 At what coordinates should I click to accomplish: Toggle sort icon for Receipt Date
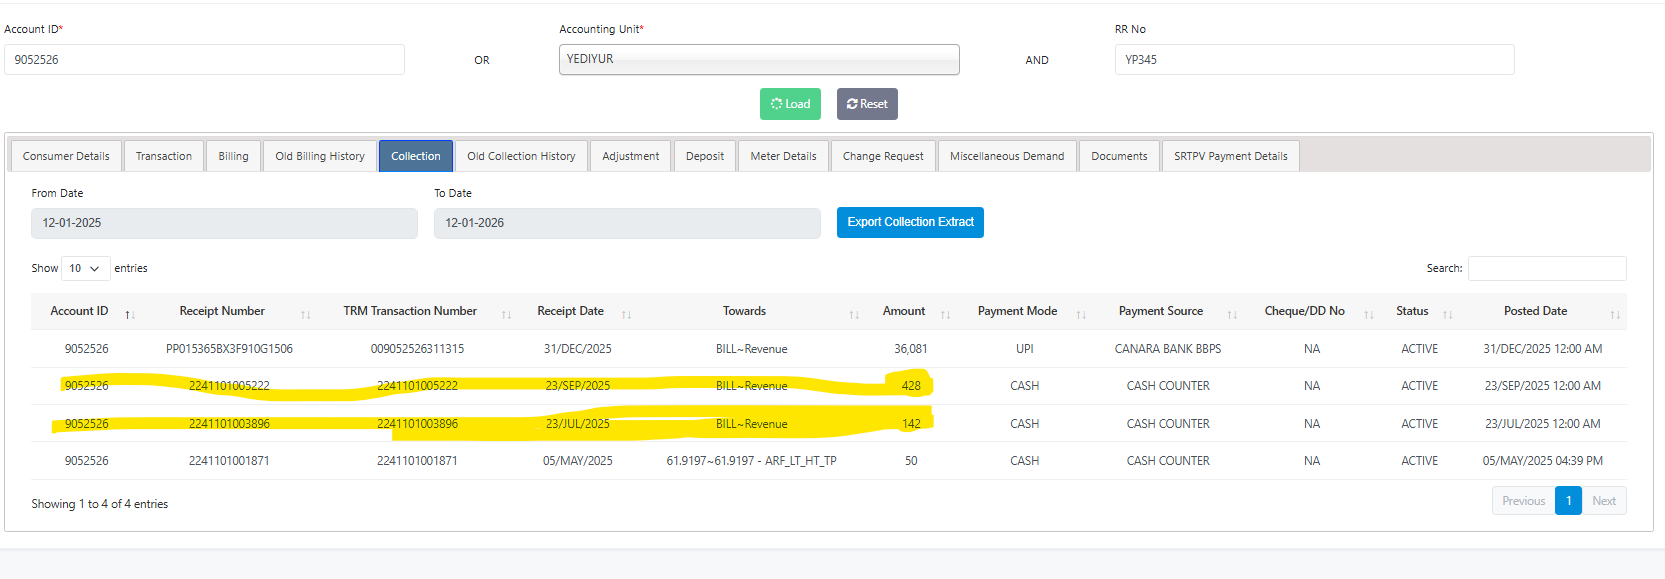[626, 315]
